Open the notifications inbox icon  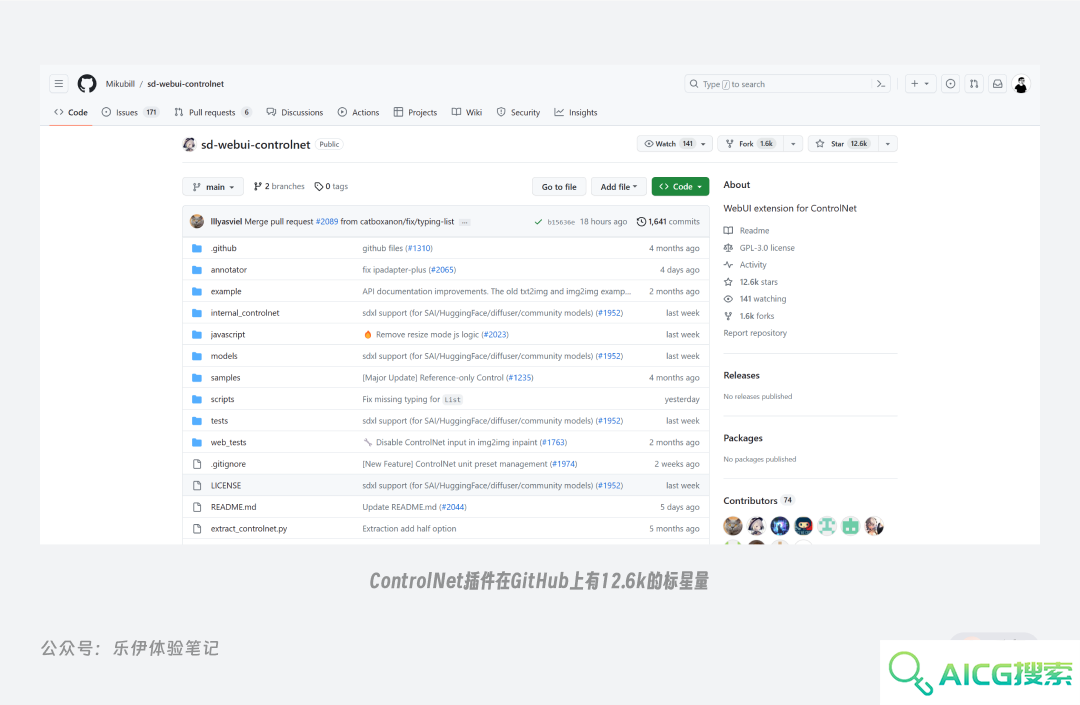(997, 84)
